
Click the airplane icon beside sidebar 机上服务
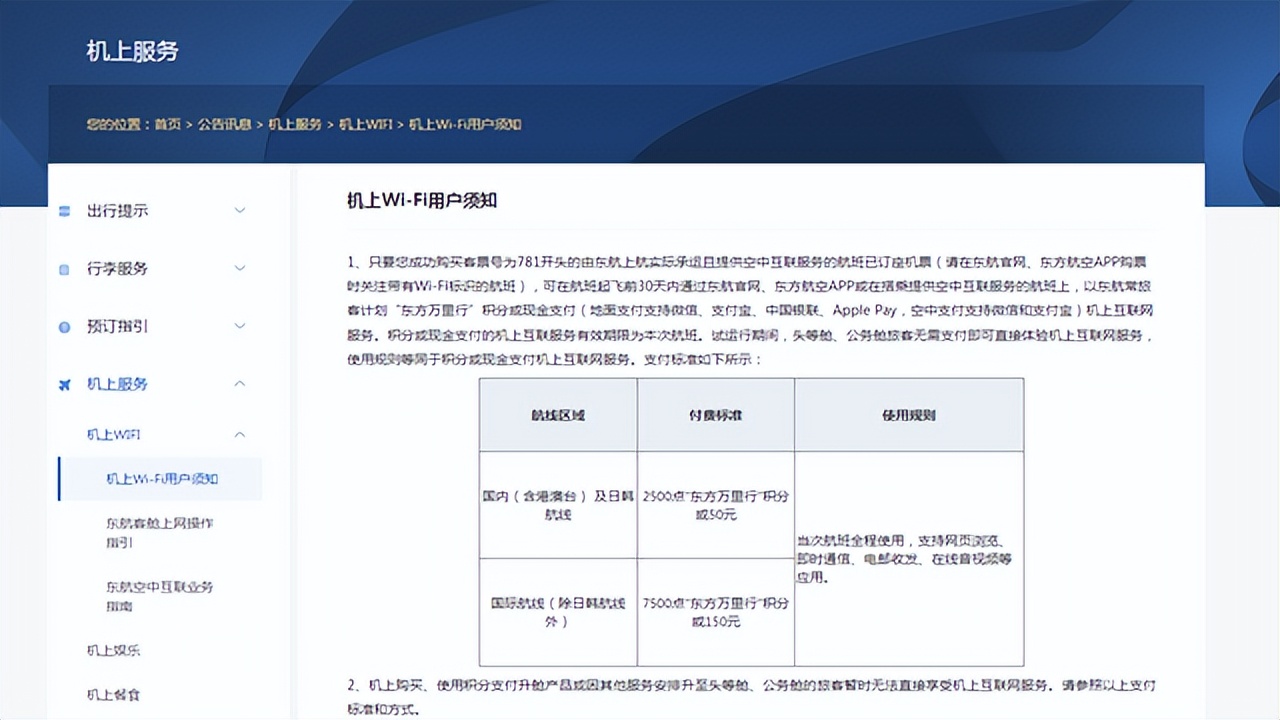coord(65,384)
